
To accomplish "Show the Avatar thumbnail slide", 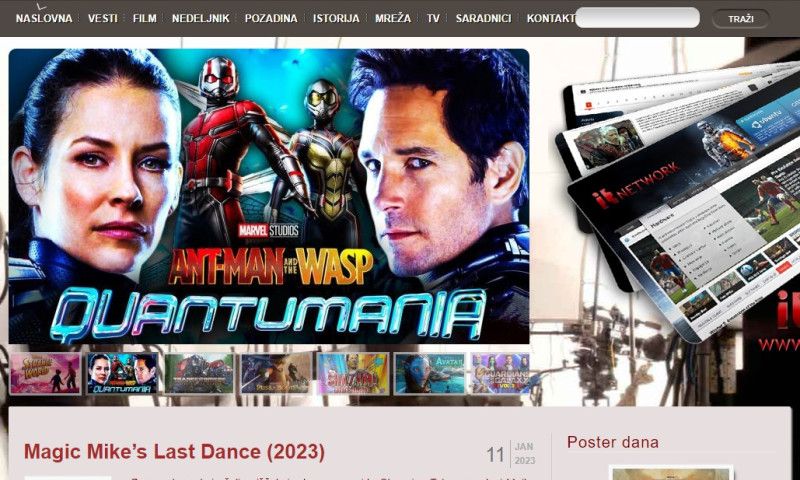I will click(429, 373).
